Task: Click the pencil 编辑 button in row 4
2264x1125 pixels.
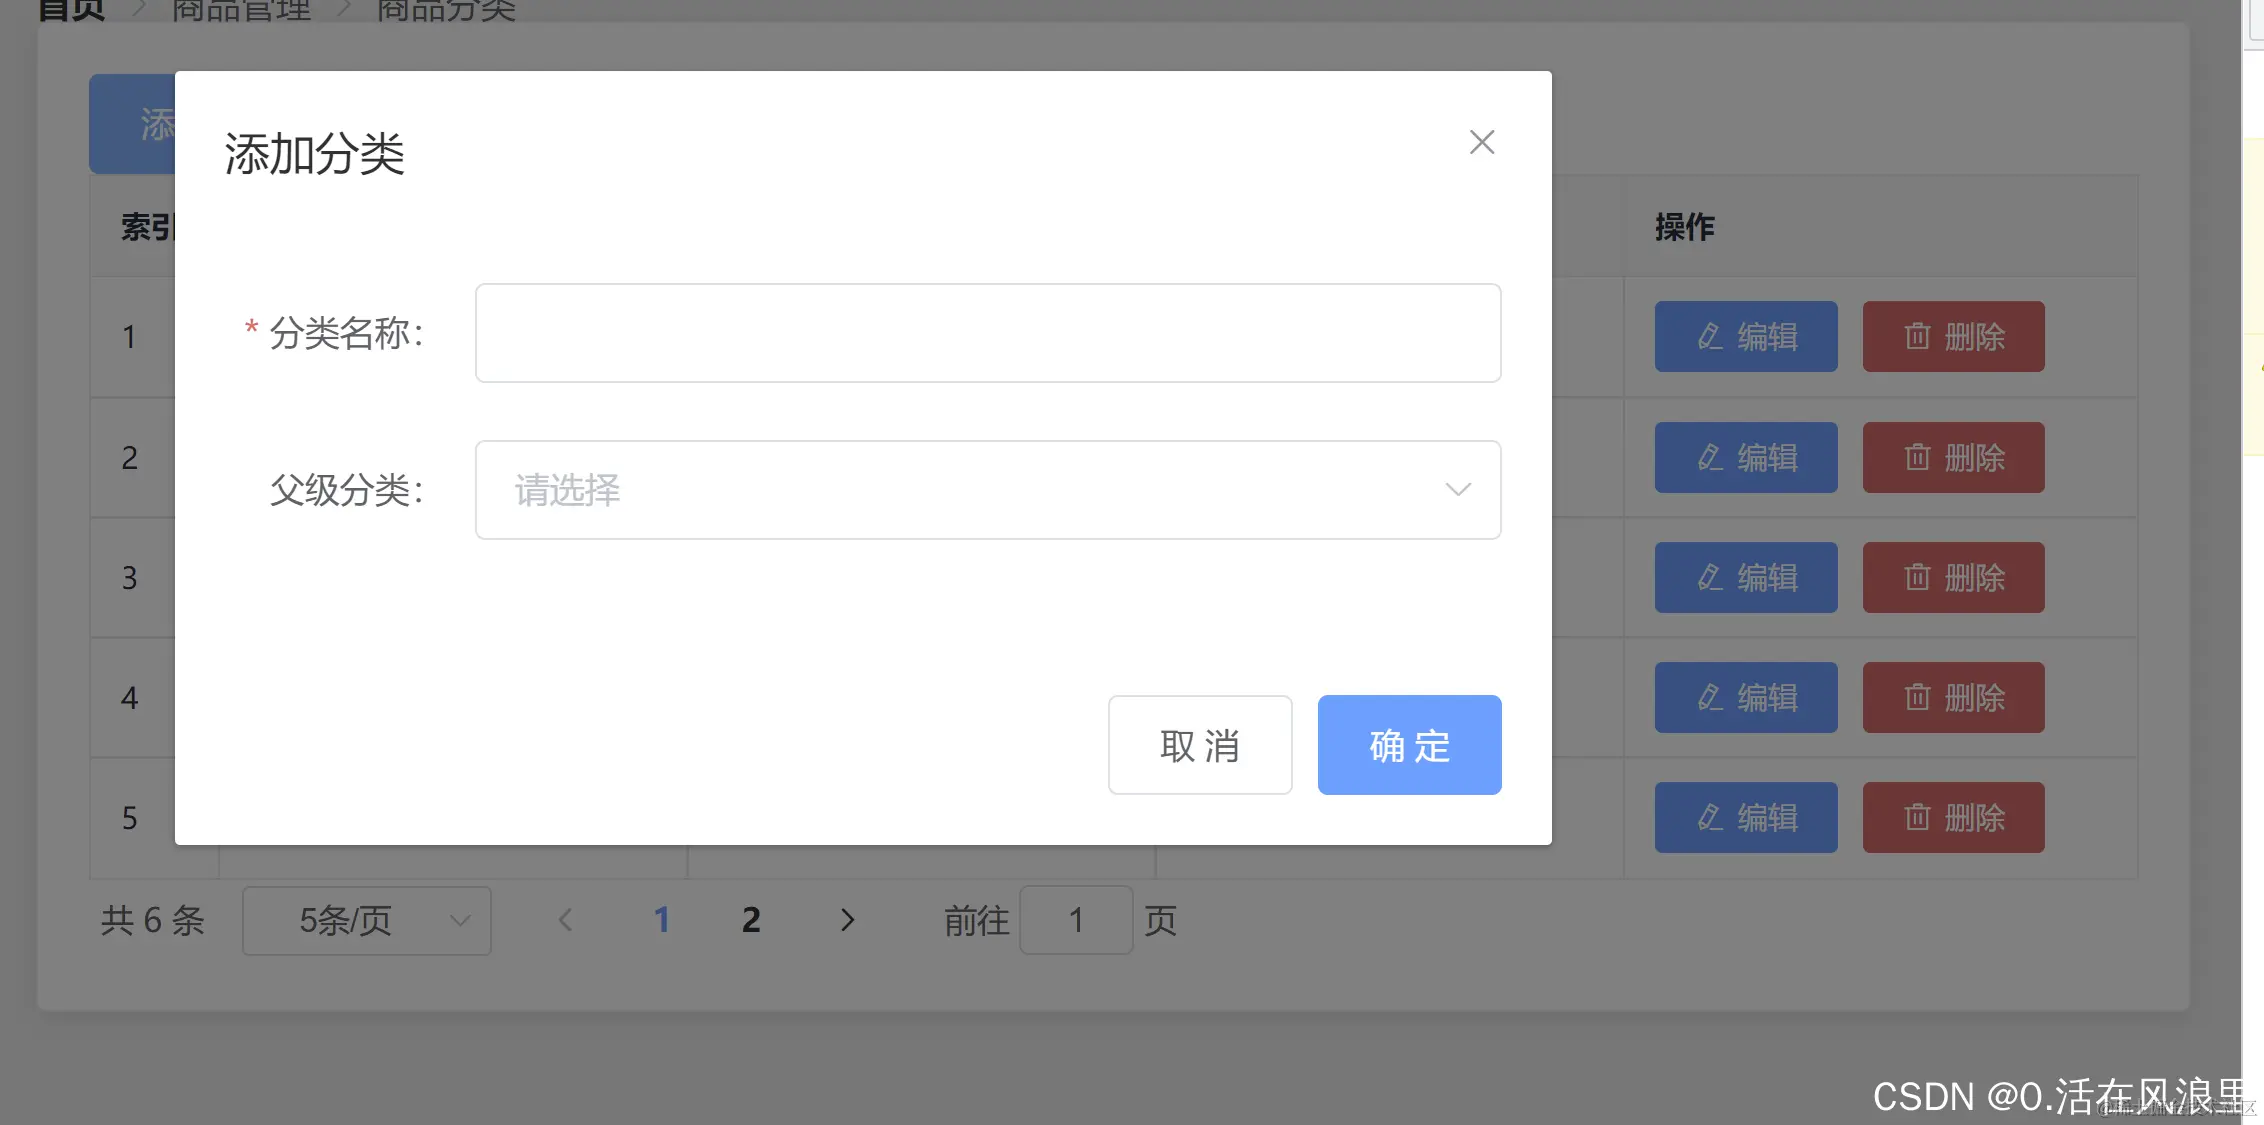Action: coord(1745,698)
